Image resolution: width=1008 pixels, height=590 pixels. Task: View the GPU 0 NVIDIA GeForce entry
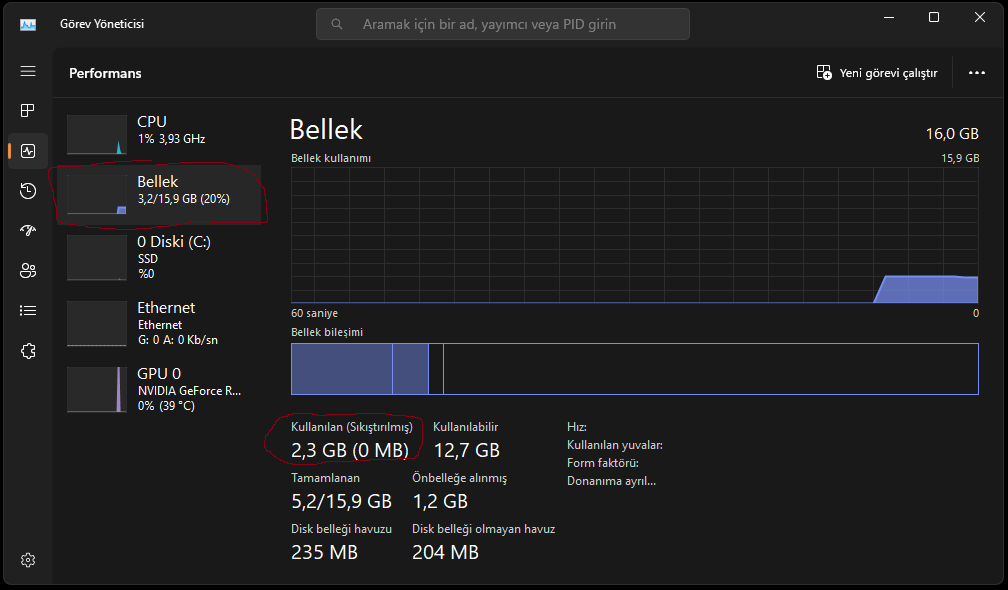160,388
